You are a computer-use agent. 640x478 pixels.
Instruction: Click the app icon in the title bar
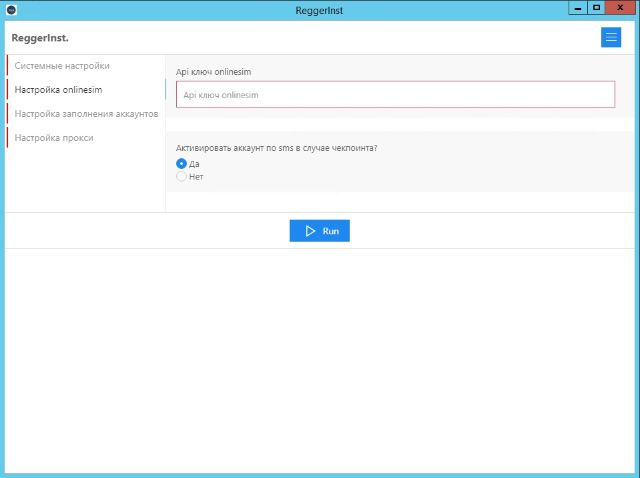[12, 8]
